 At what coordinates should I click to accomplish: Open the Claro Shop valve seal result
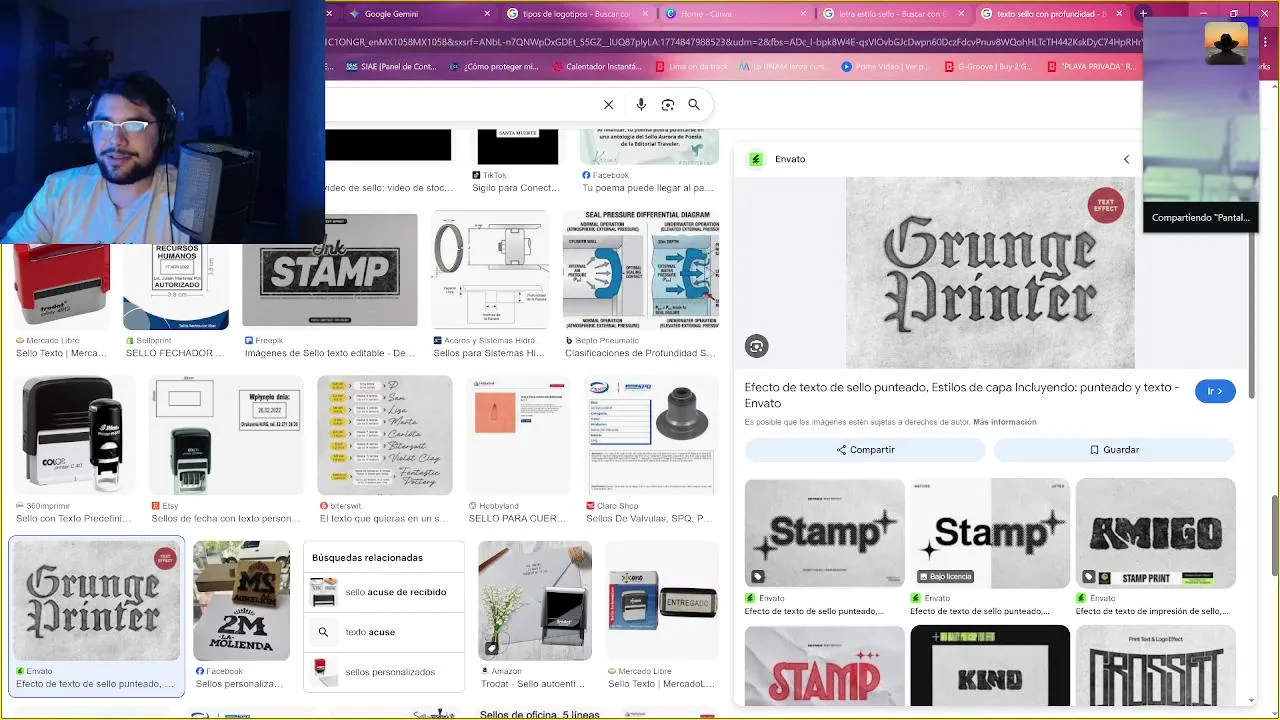[x=650, y=436]
